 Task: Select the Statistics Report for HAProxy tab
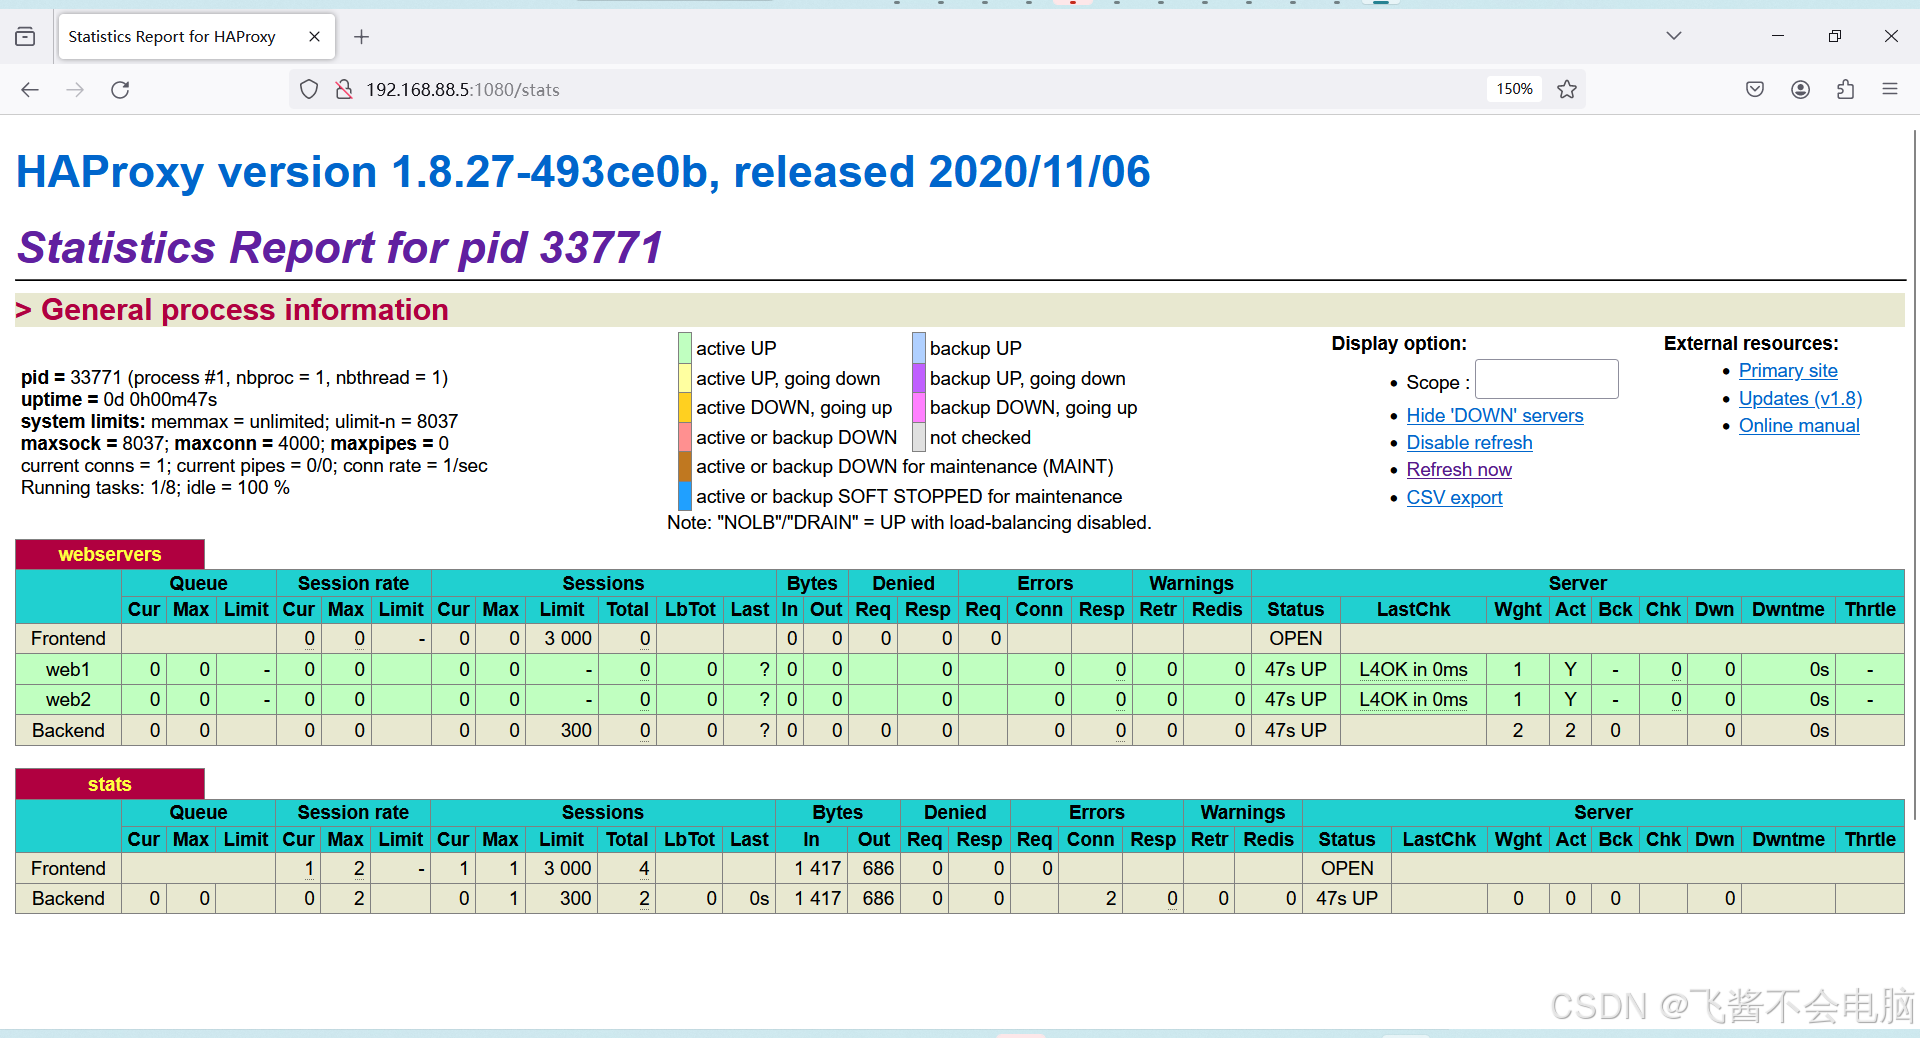coord(172,37)
